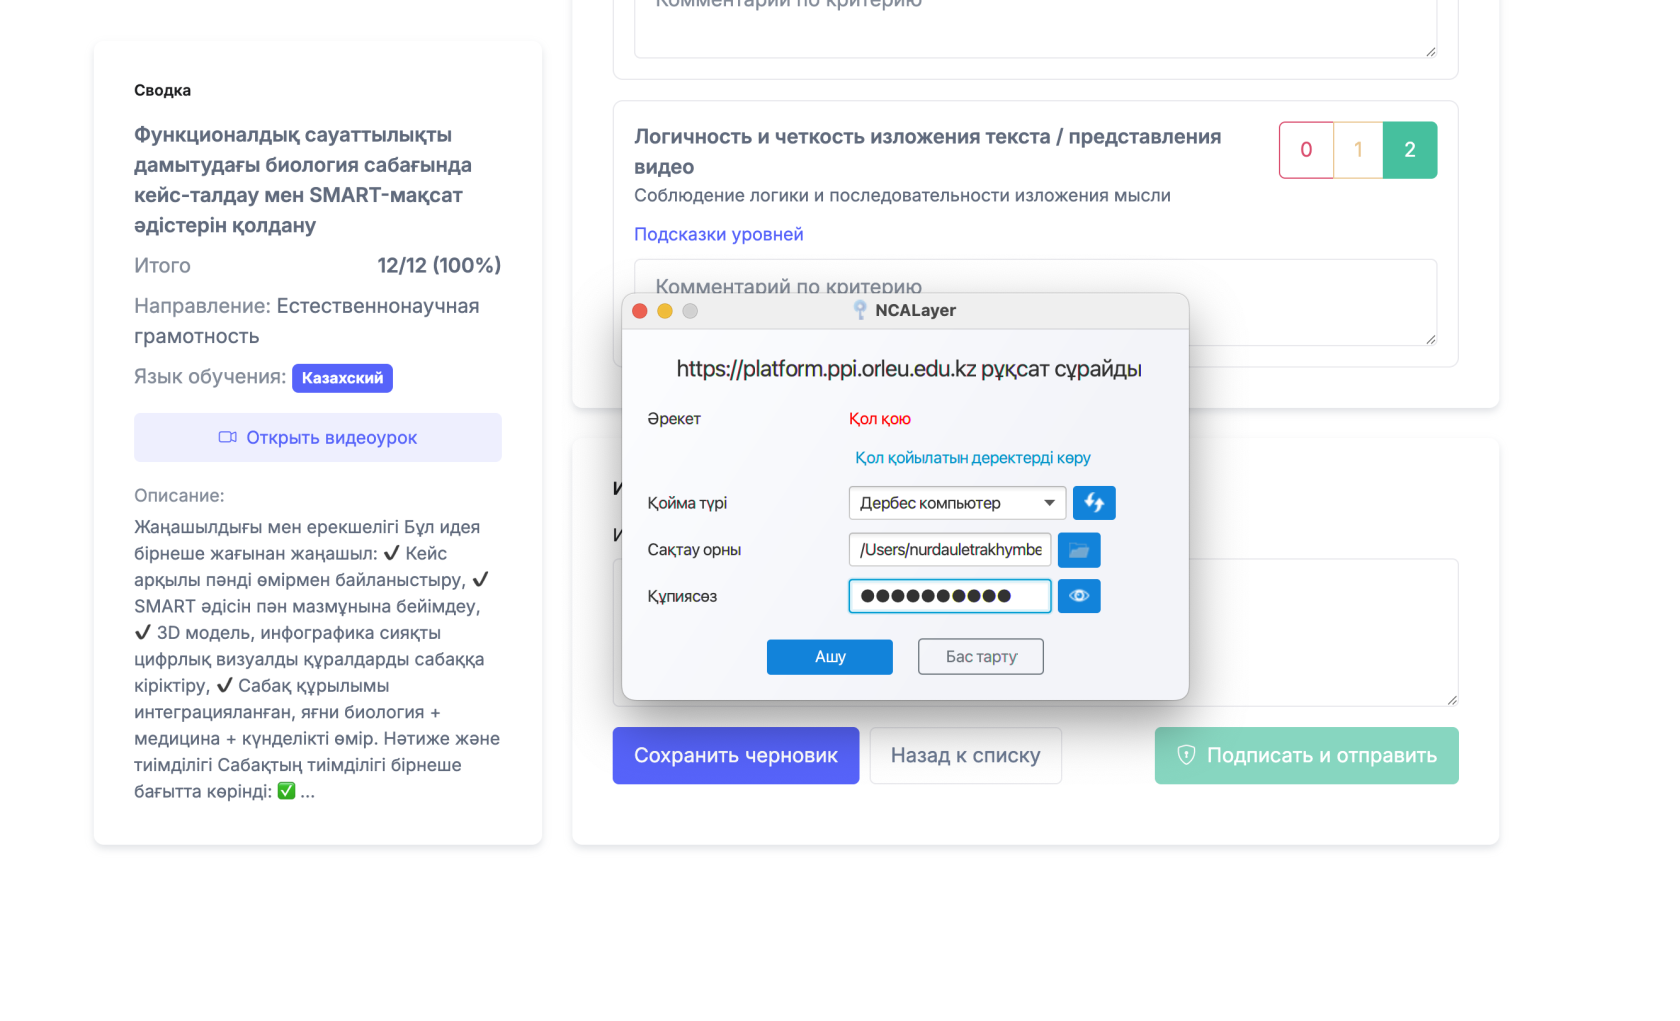1680x1021 pixels.
Task: Open Подсказки уровней
Action: click(718, 233)
